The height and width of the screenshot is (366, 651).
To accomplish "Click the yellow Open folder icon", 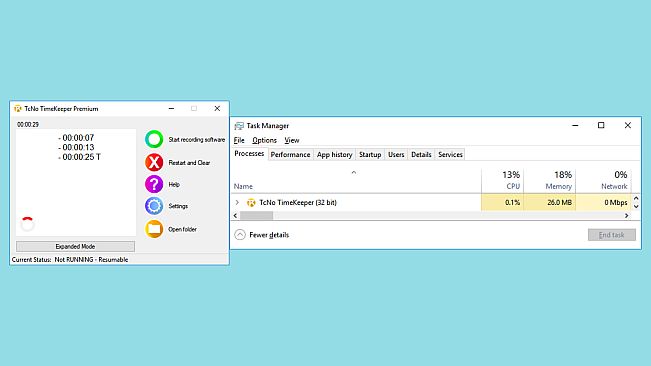I will tap(154, 229).
